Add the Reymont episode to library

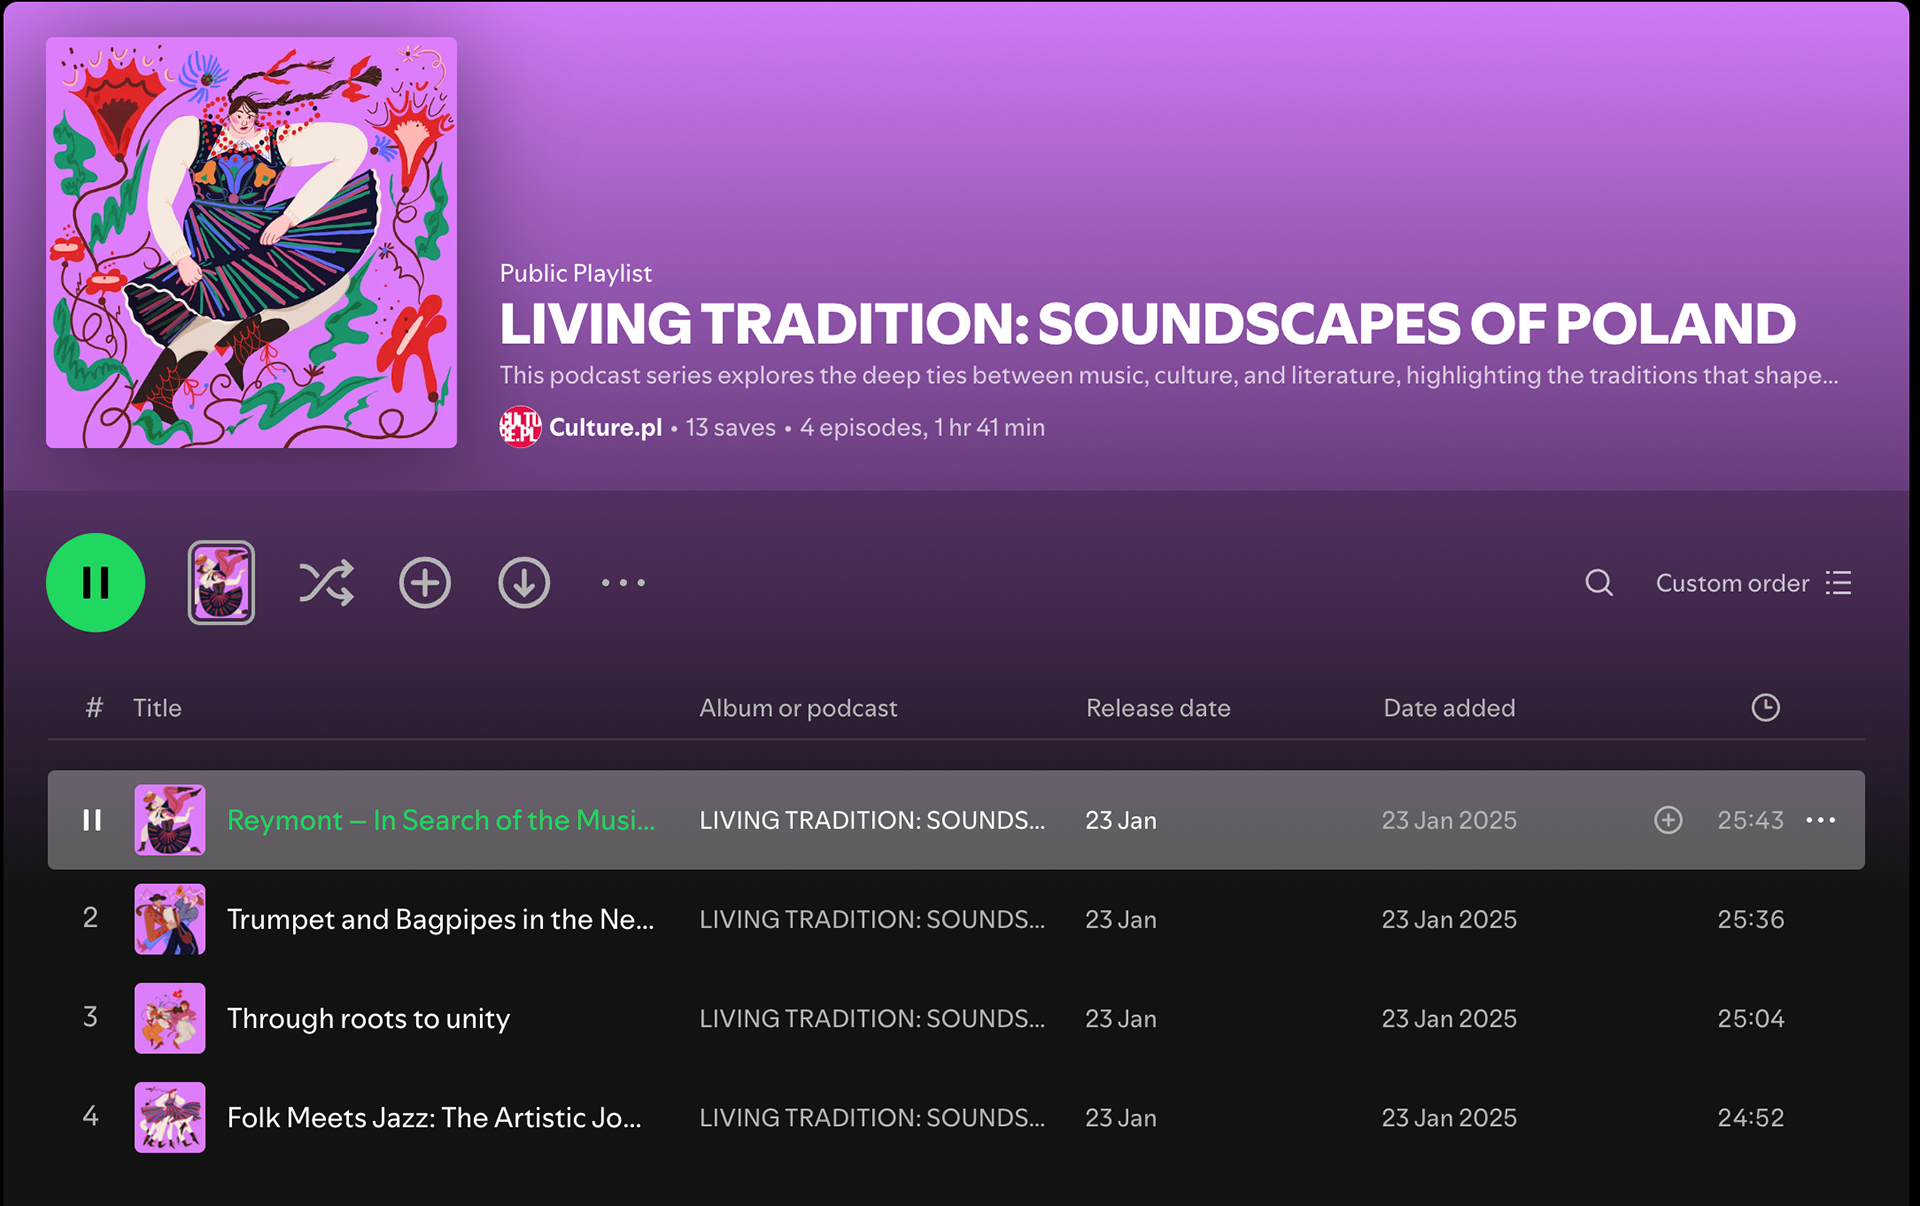coord(1668,820)
